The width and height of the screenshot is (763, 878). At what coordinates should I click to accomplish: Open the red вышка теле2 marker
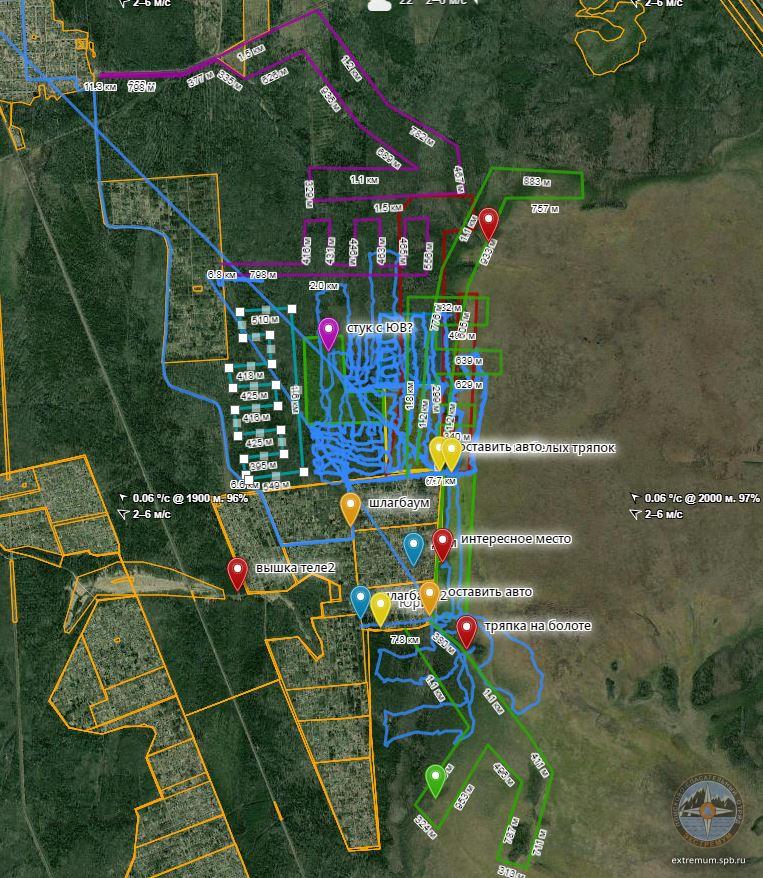[237, 572]
